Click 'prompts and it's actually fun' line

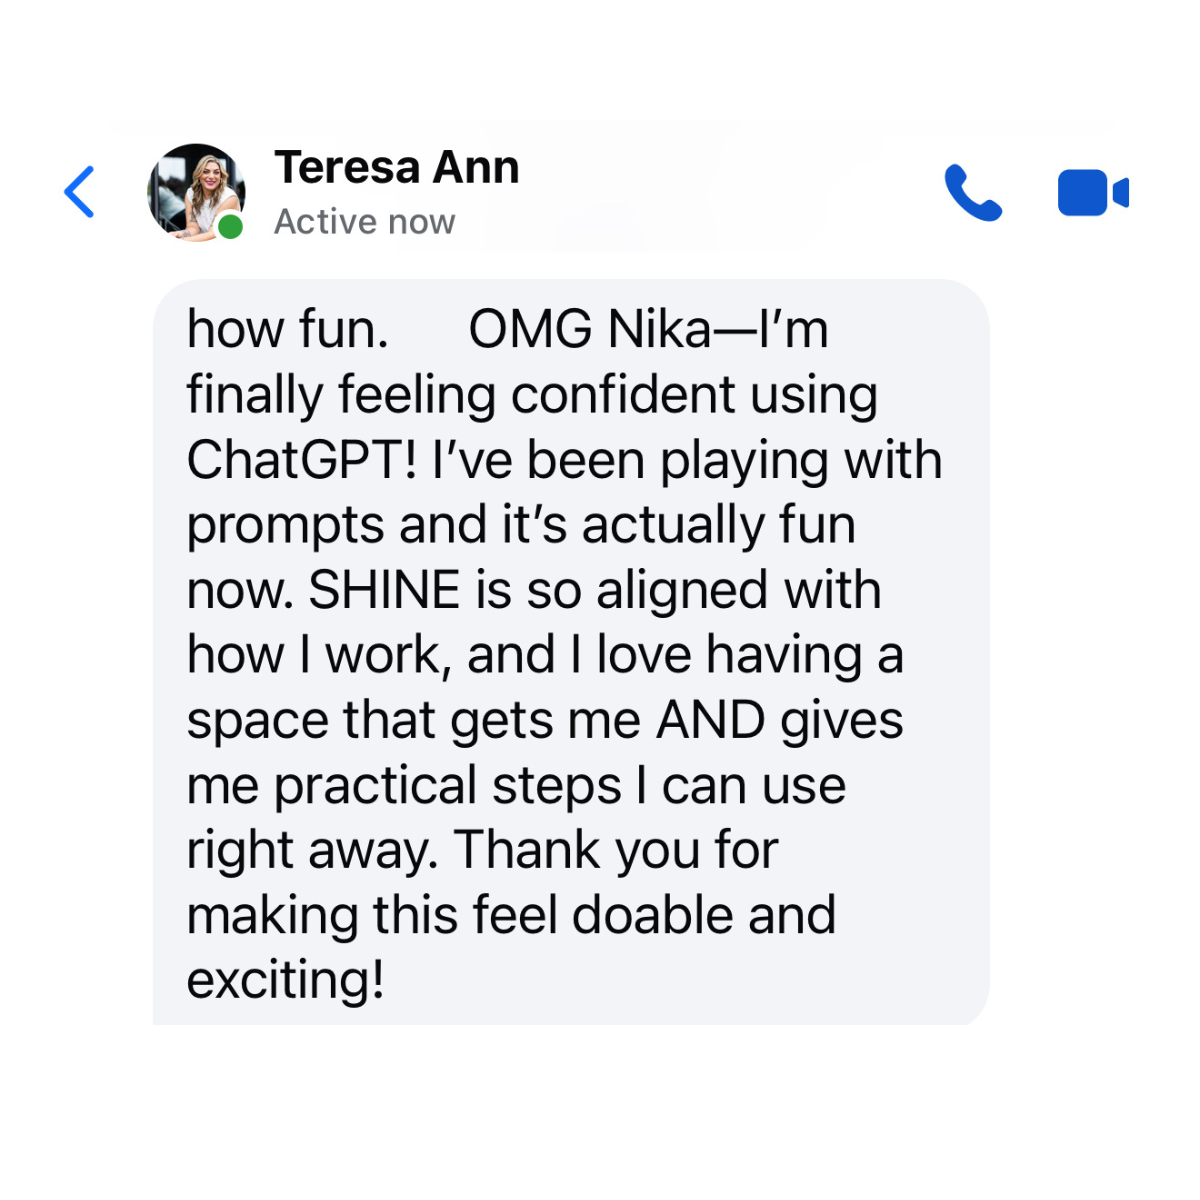point(521,525)
